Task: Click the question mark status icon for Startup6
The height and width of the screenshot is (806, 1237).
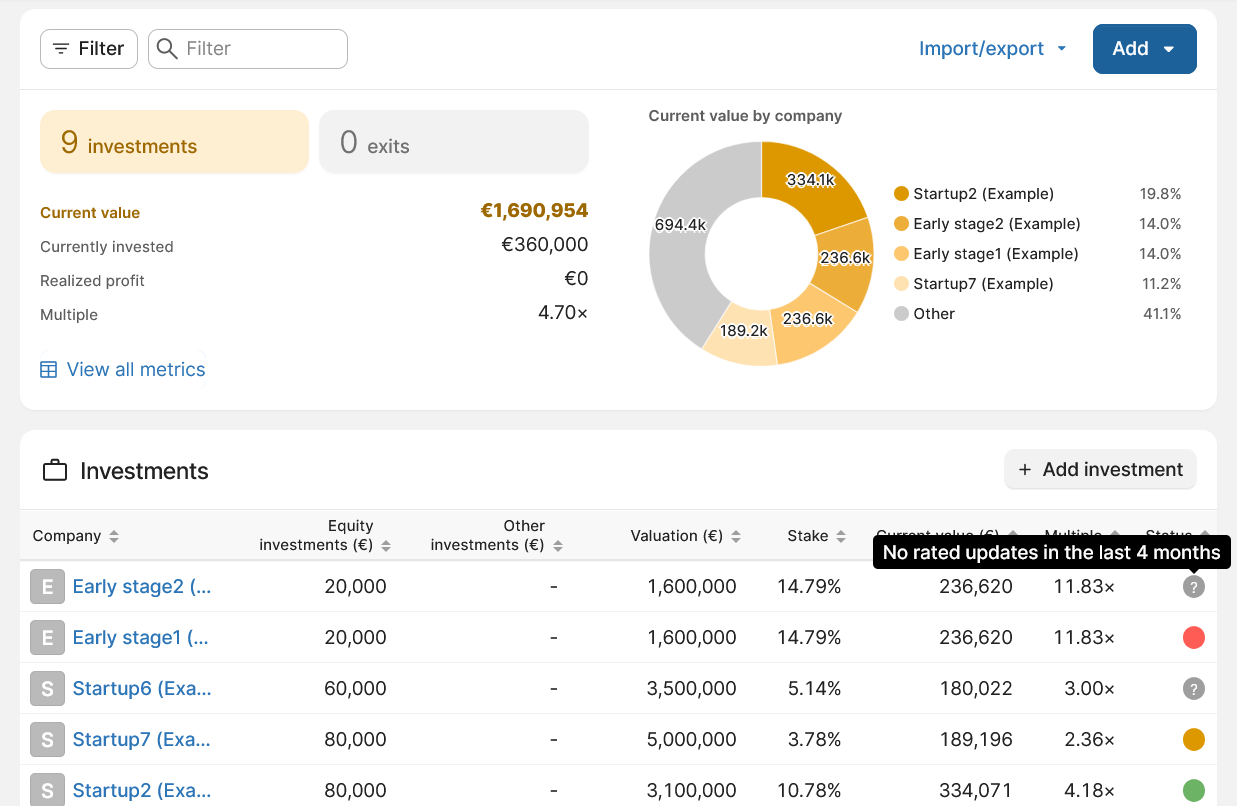Action: coord(1193,689)
